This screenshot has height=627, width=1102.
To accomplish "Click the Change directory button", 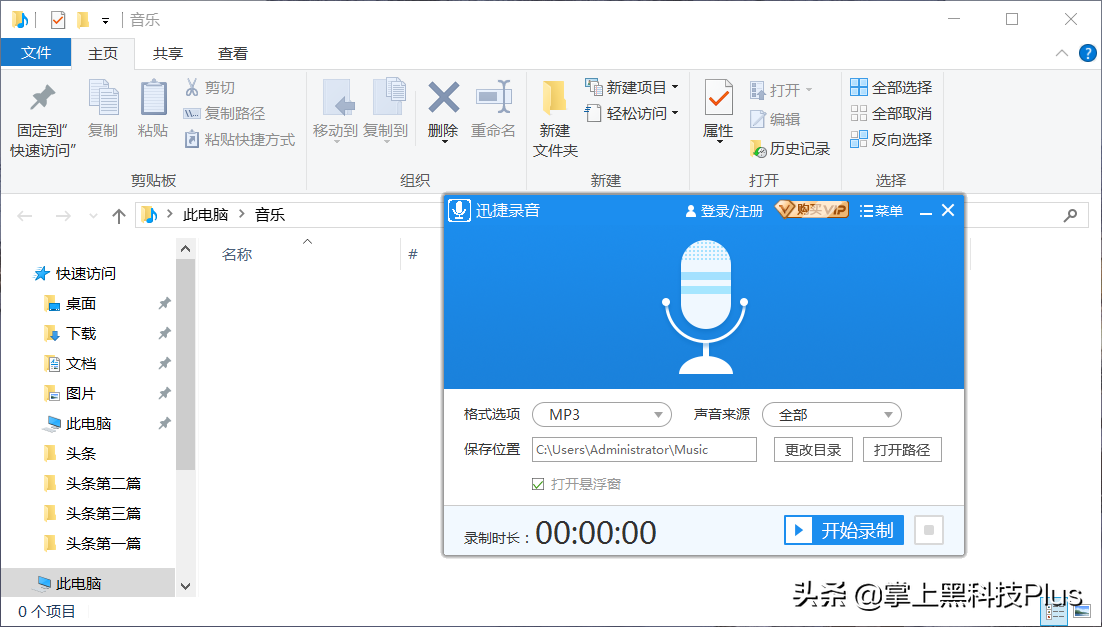I will 813,450.
